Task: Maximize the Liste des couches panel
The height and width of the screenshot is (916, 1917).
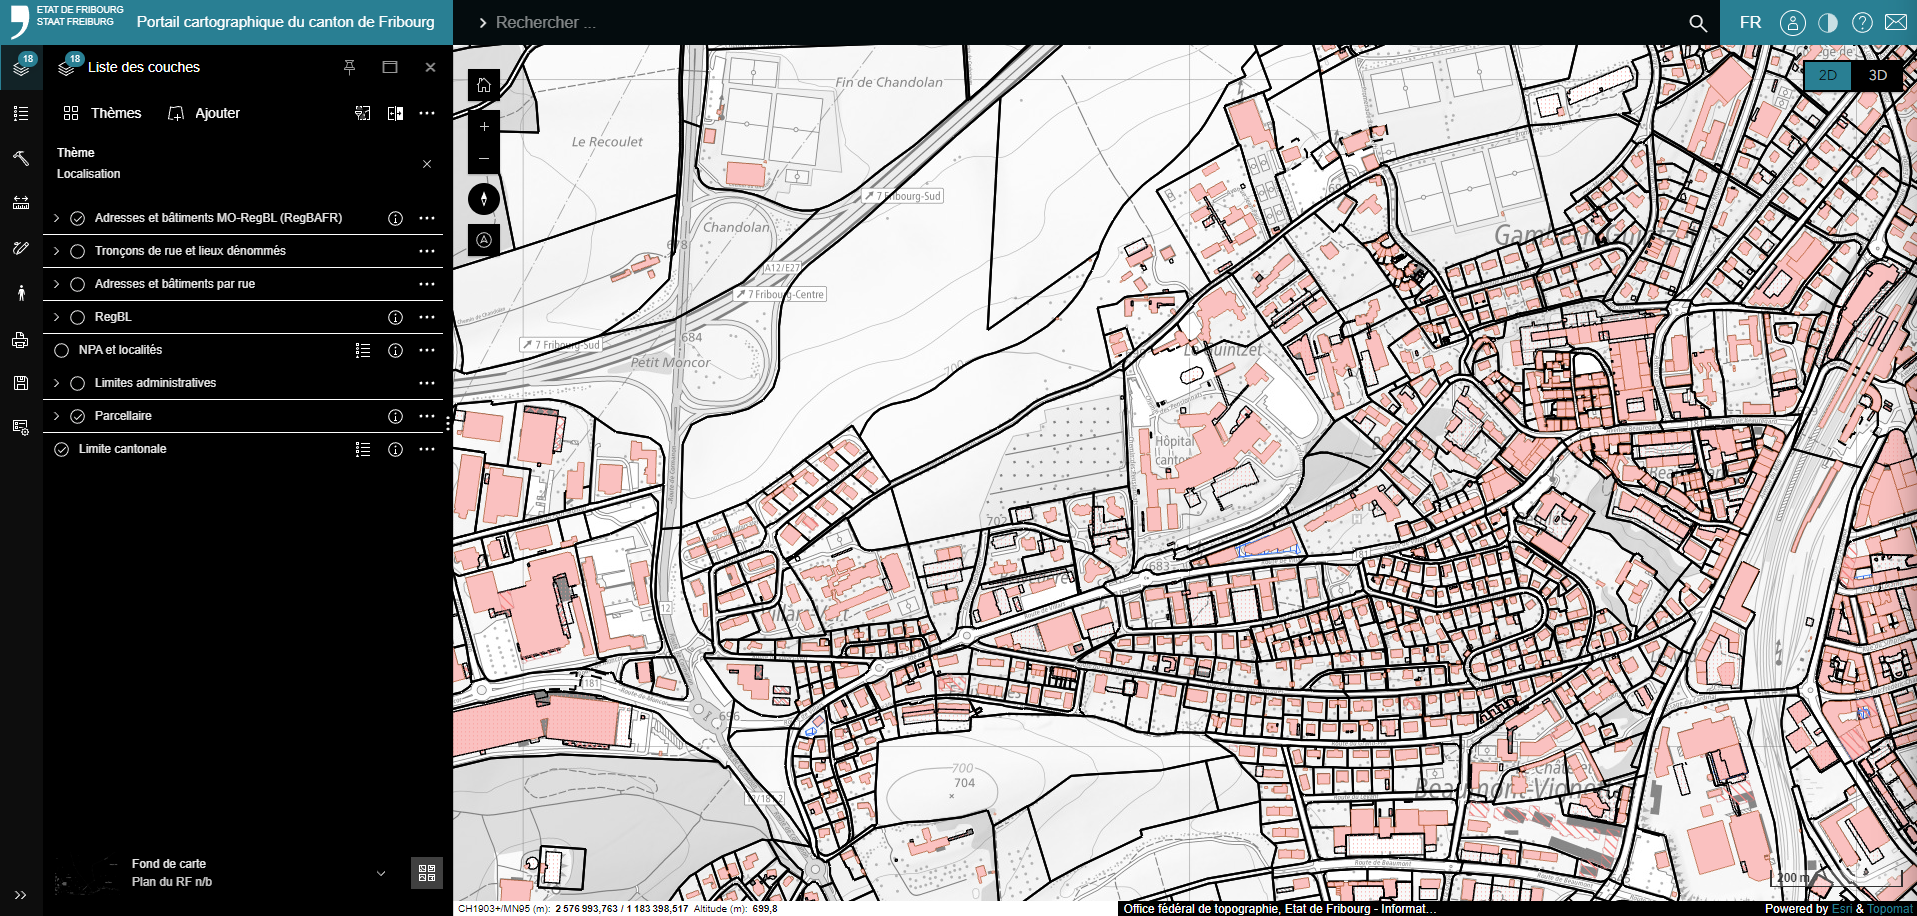Action: (390, 67)
